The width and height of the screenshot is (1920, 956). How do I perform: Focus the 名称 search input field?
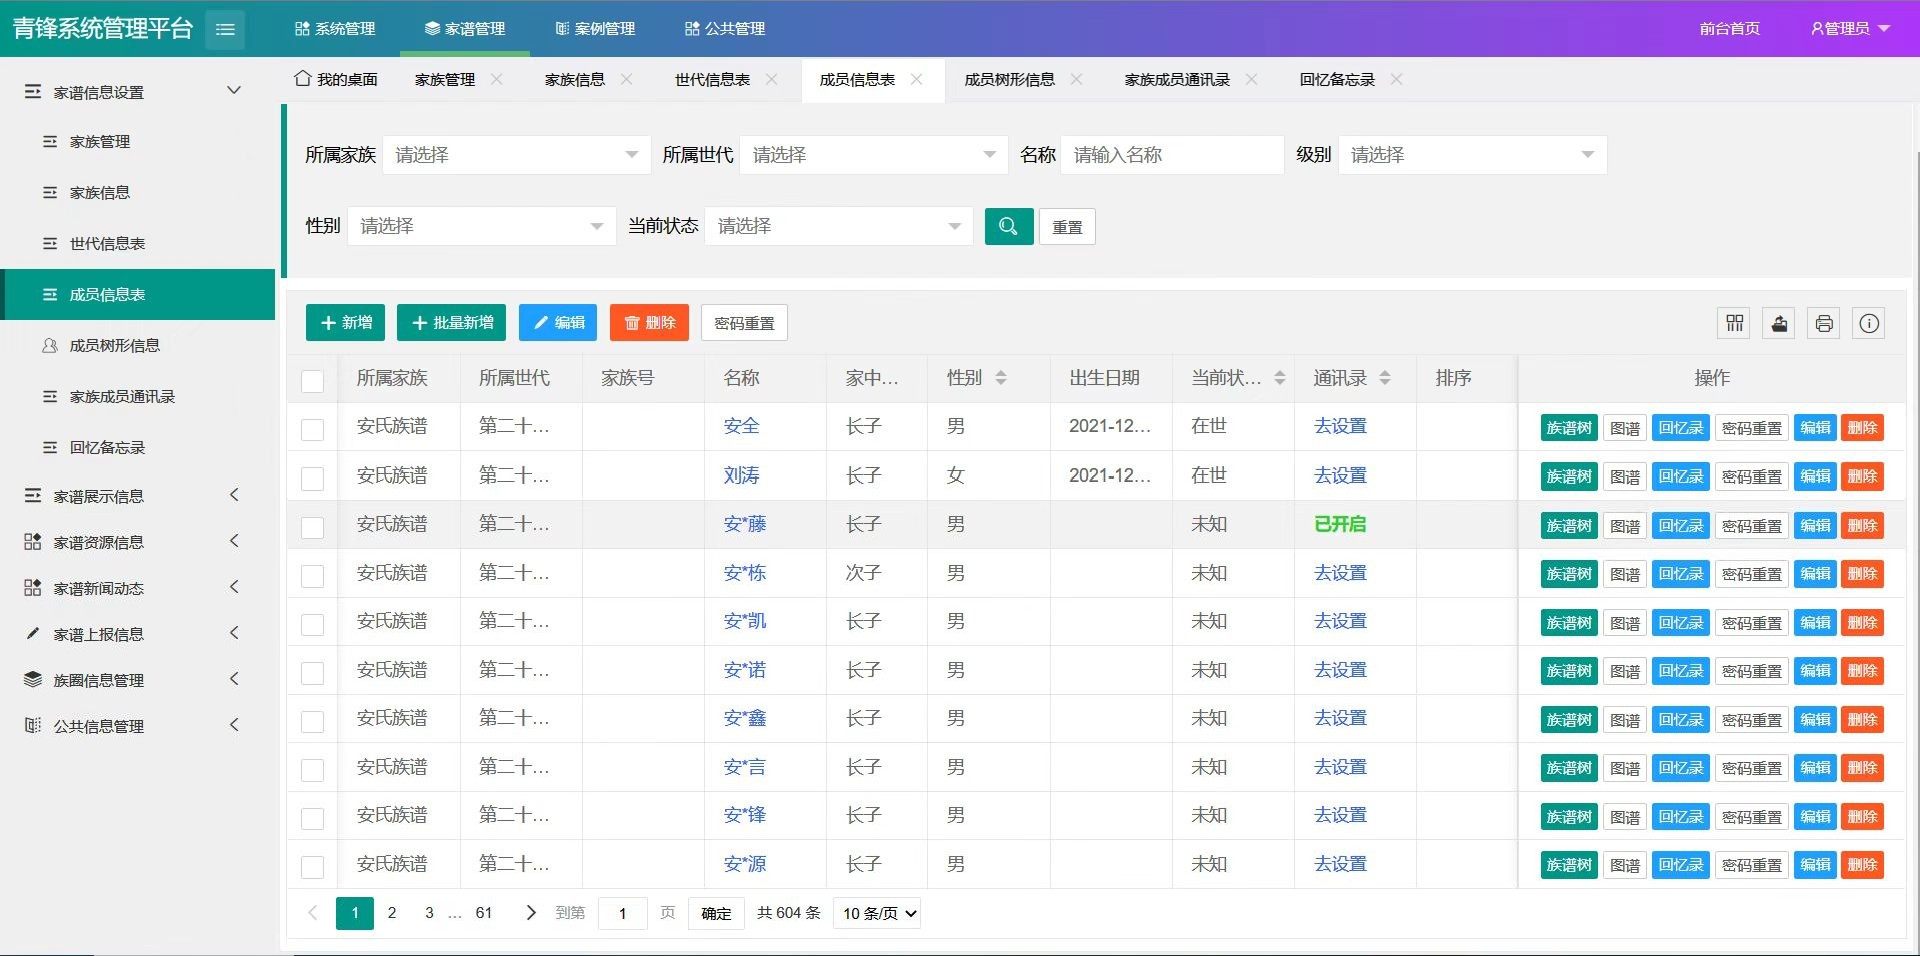pyautogui.click(x=1171, y=155)
